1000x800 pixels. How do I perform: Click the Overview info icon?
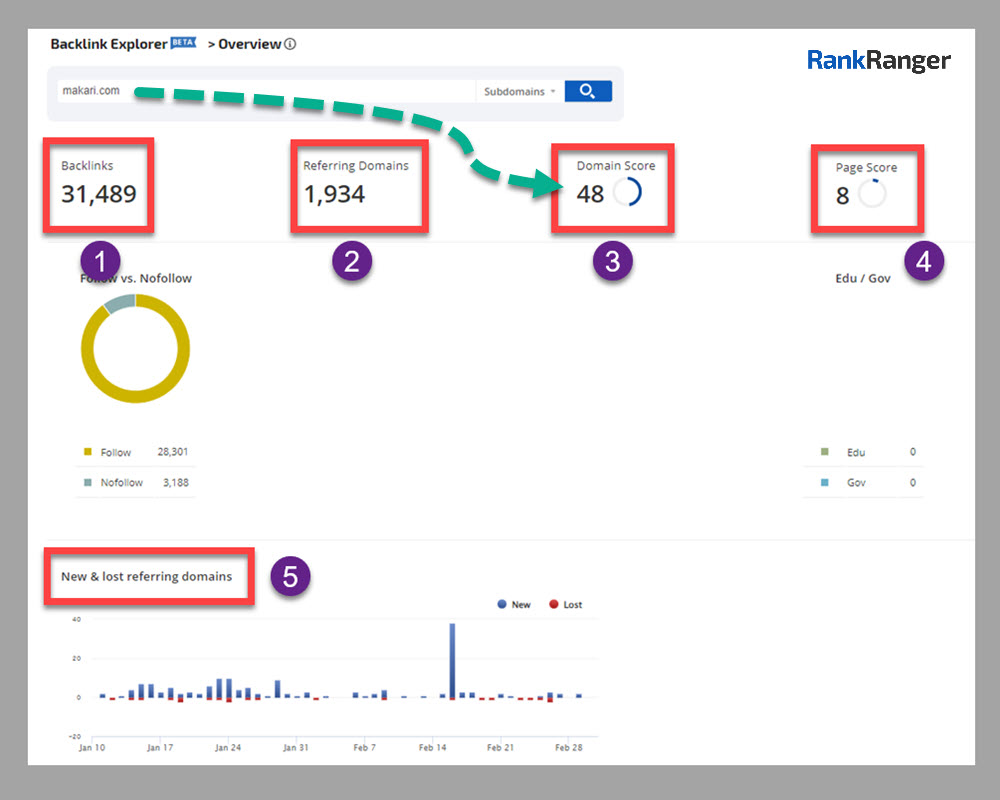(290, 44)
